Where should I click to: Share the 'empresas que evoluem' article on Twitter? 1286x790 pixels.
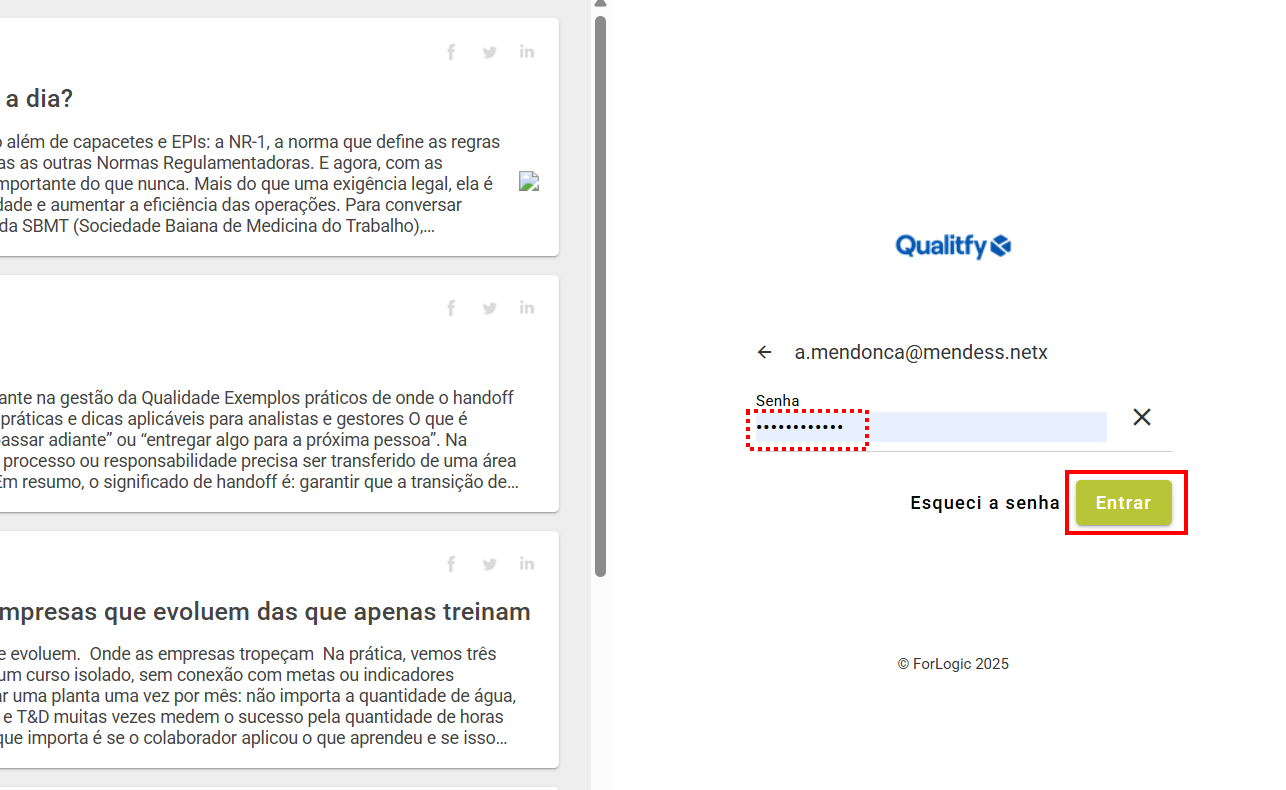(x=489, y=564)
